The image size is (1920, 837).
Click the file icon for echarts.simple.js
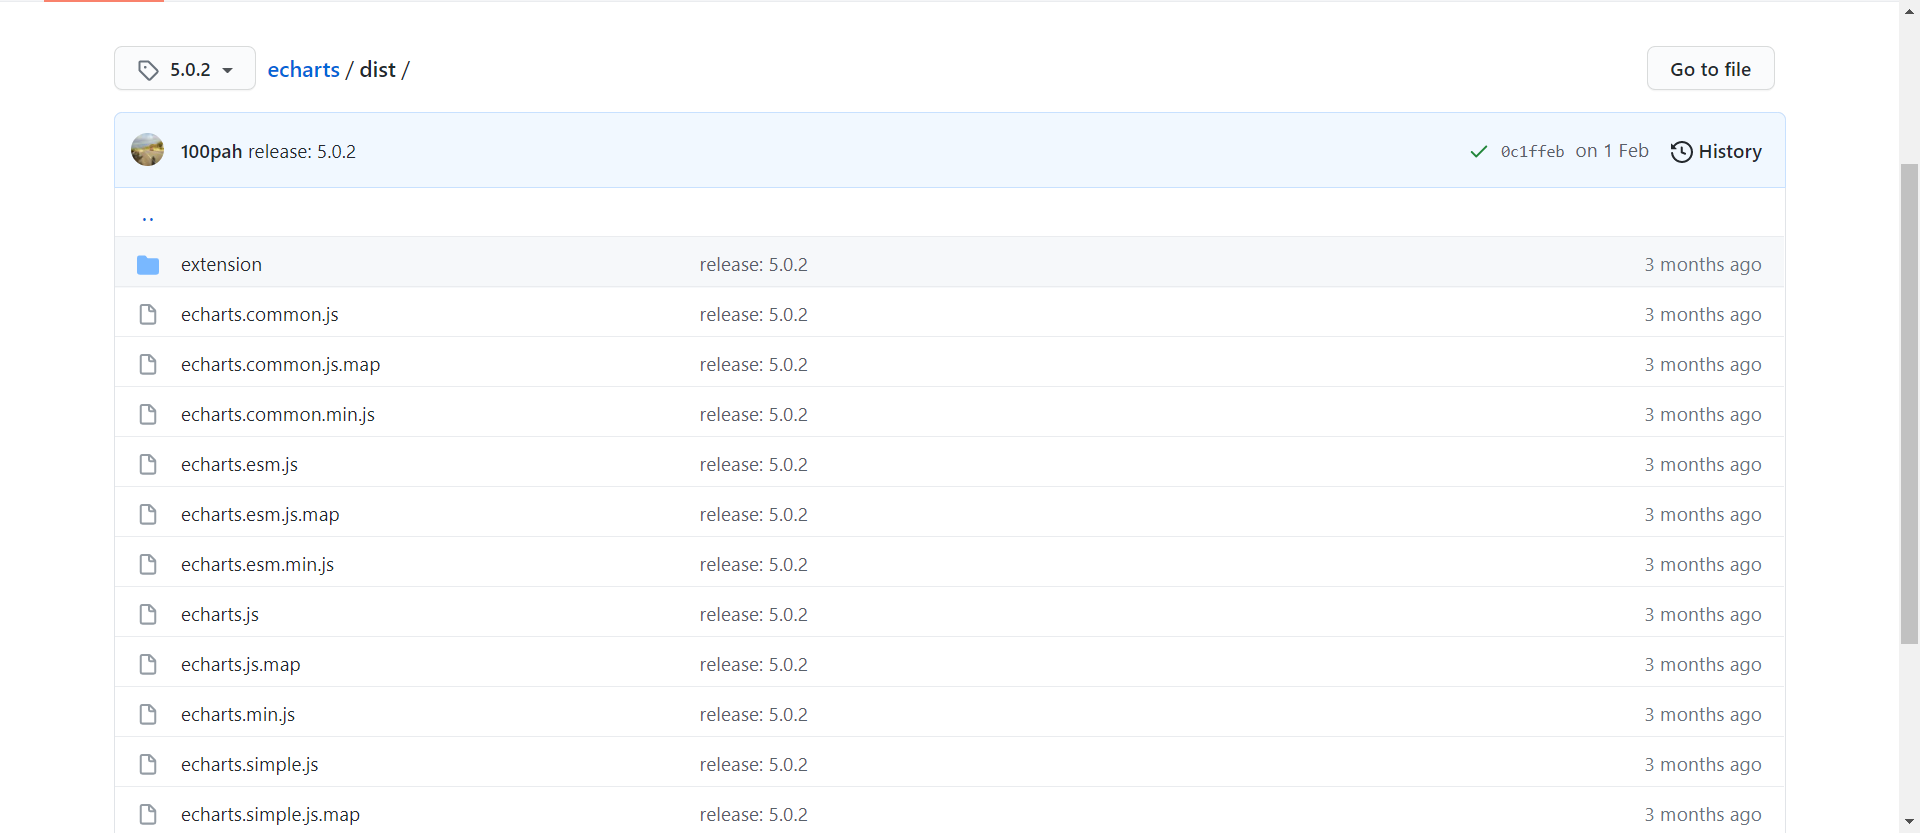(x=148, y=765)
